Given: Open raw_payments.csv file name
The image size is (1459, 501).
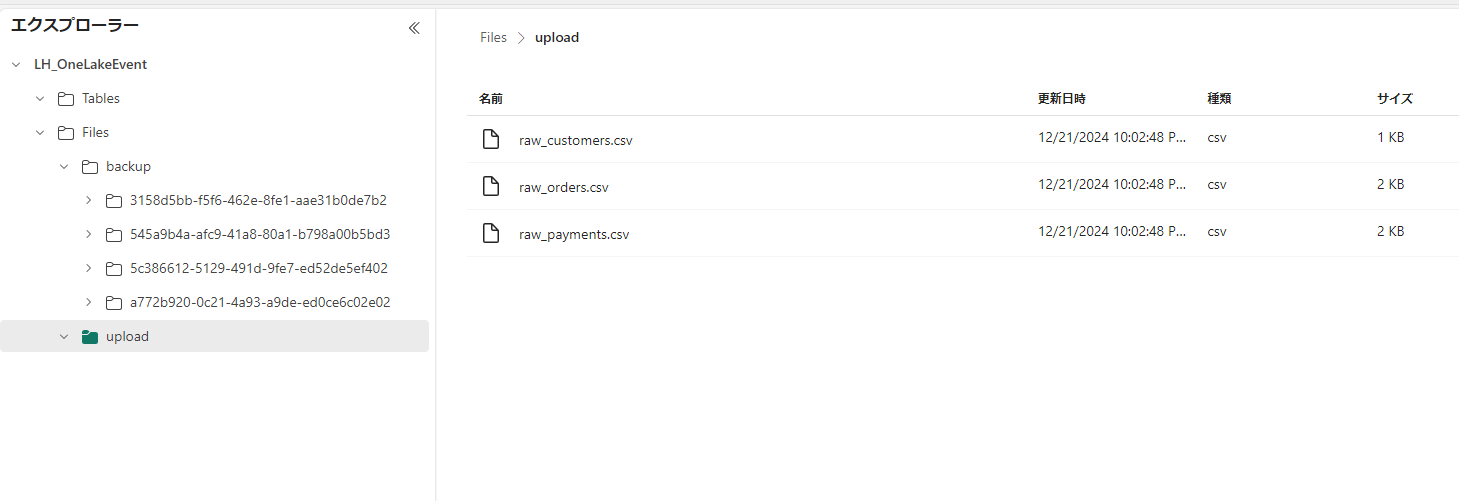Looking at the screenshot, I should [574, 234].
